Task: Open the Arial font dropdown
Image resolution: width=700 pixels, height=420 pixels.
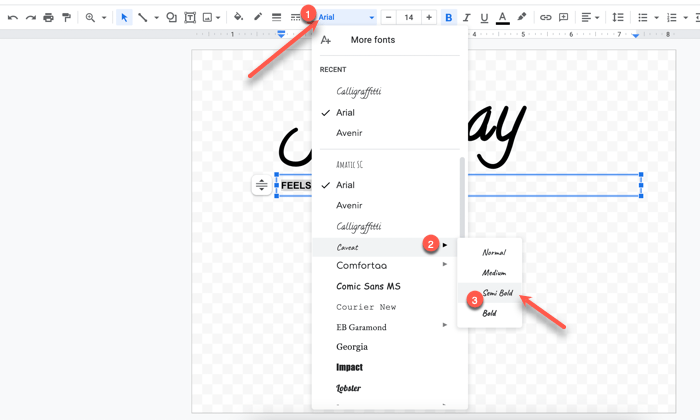Action: [x=346, y=17]
